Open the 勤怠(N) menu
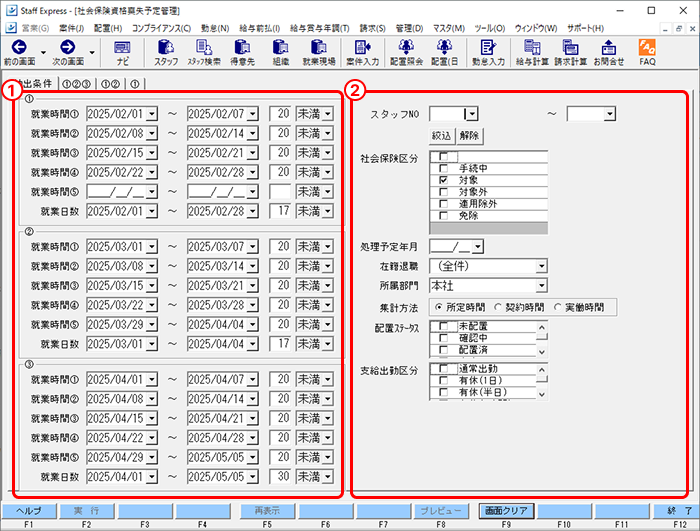 [x=215, y=28]
